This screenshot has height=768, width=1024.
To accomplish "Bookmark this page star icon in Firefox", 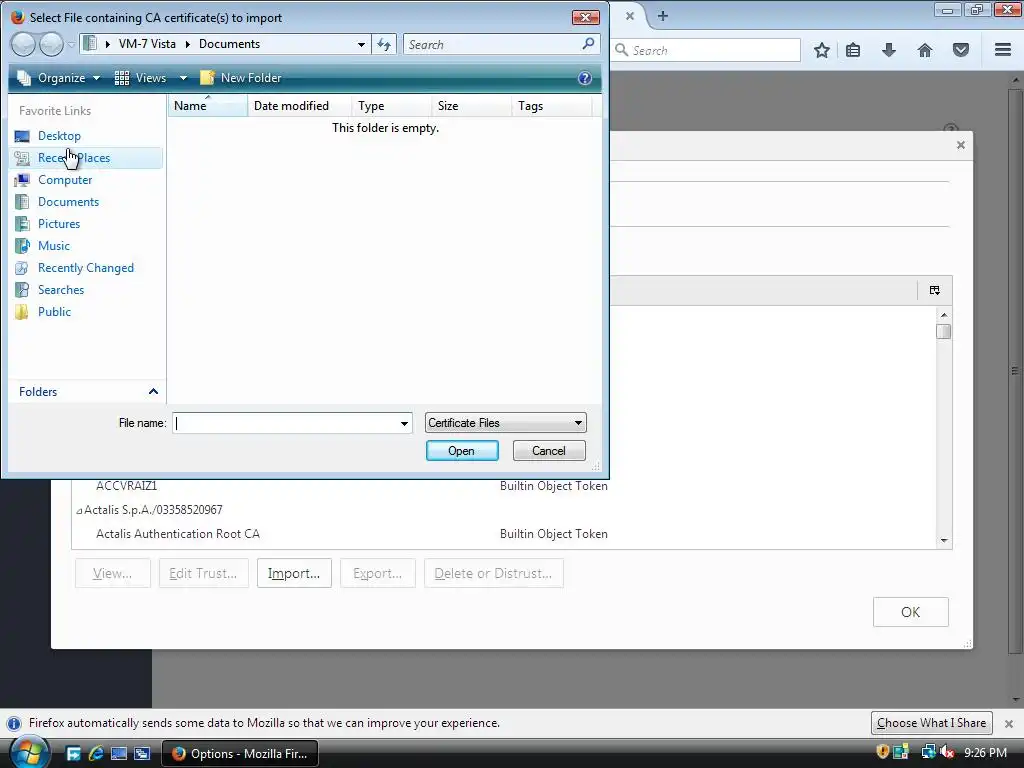I will pyautogui.click(x=822, y=50).
